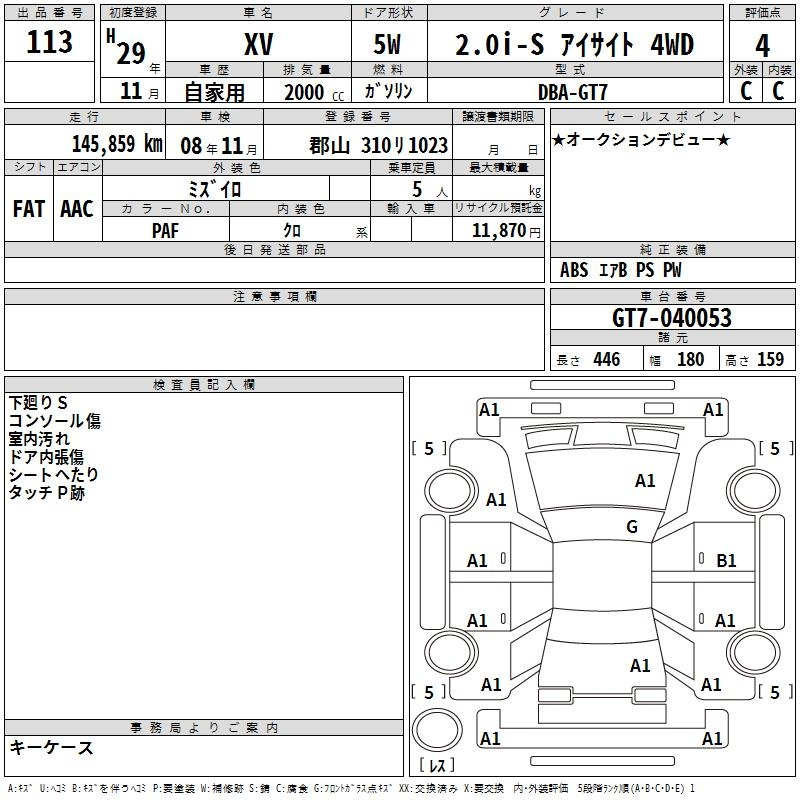This screenshot has width=800, height=800.
Task: Click the A1 mark on the rear trunk
Action: click(x=640, y=666)
